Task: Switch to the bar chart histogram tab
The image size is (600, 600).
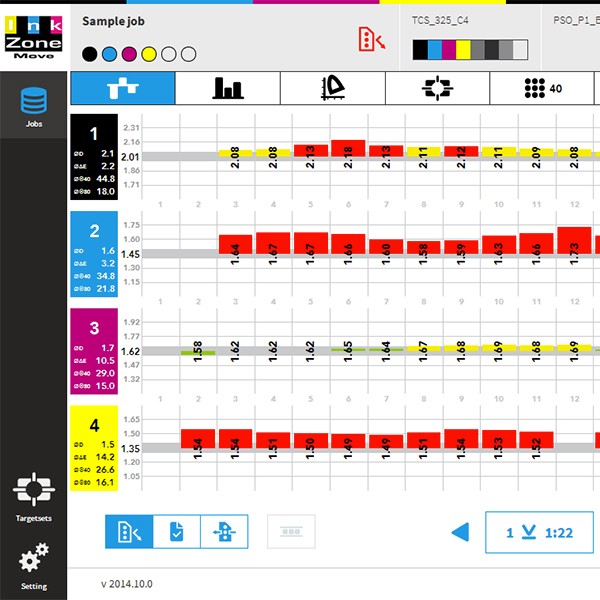Action: coord(227,88)
